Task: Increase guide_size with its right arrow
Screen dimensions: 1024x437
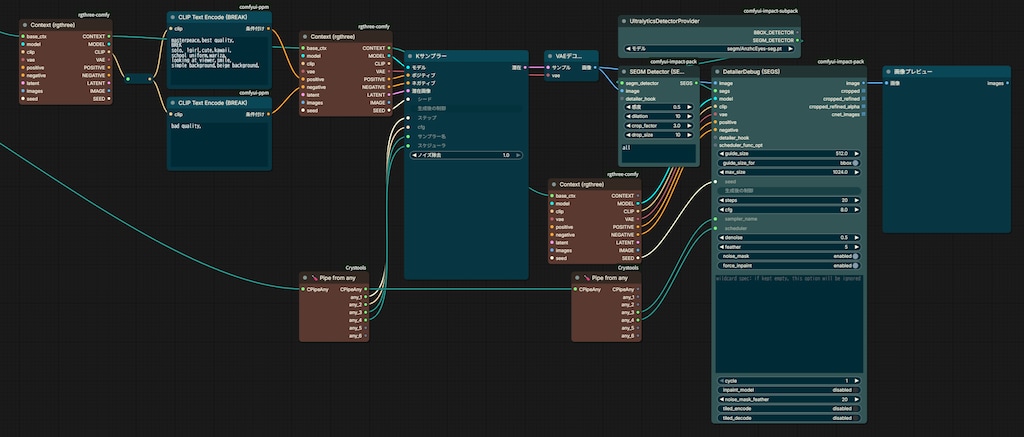Action: 856,154
